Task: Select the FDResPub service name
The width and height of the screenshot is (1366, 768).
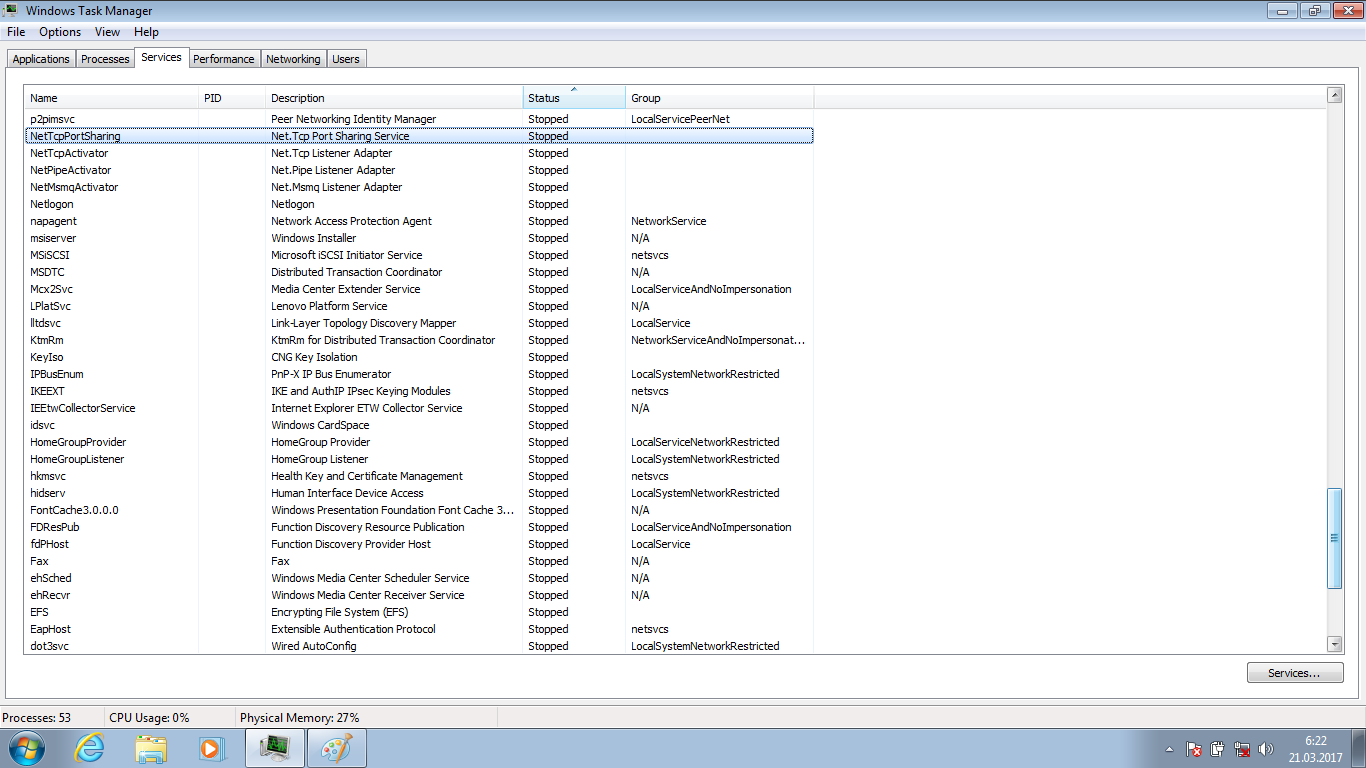Action: click(x=55, y=527)
